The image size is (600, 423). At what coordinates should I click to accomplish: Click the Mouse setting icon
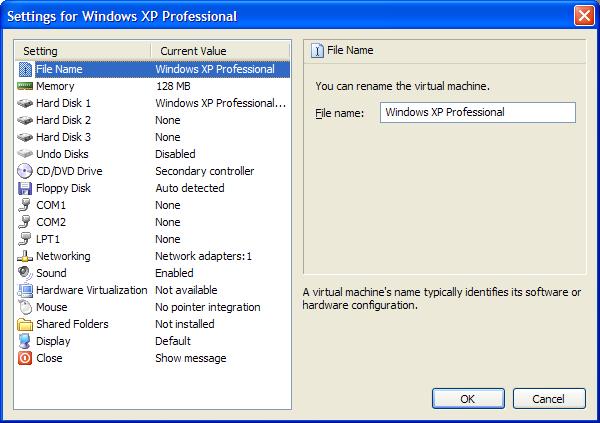[25, 307]
